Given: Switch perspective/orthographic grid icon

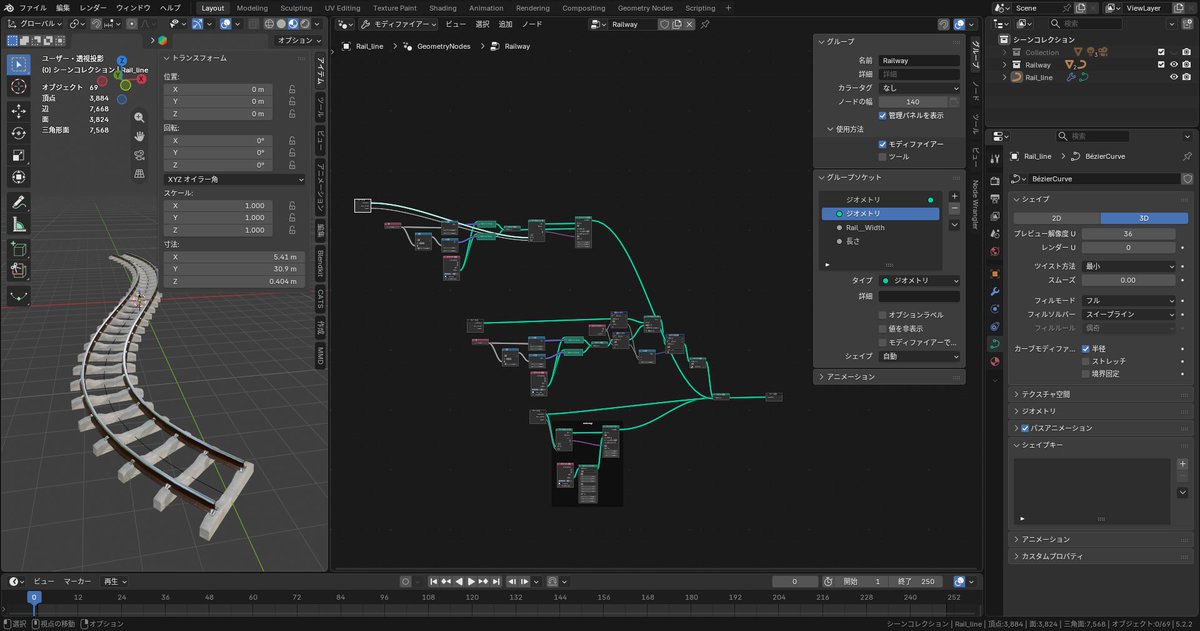Looking at the screenshot, I should [x=139, y=174].
